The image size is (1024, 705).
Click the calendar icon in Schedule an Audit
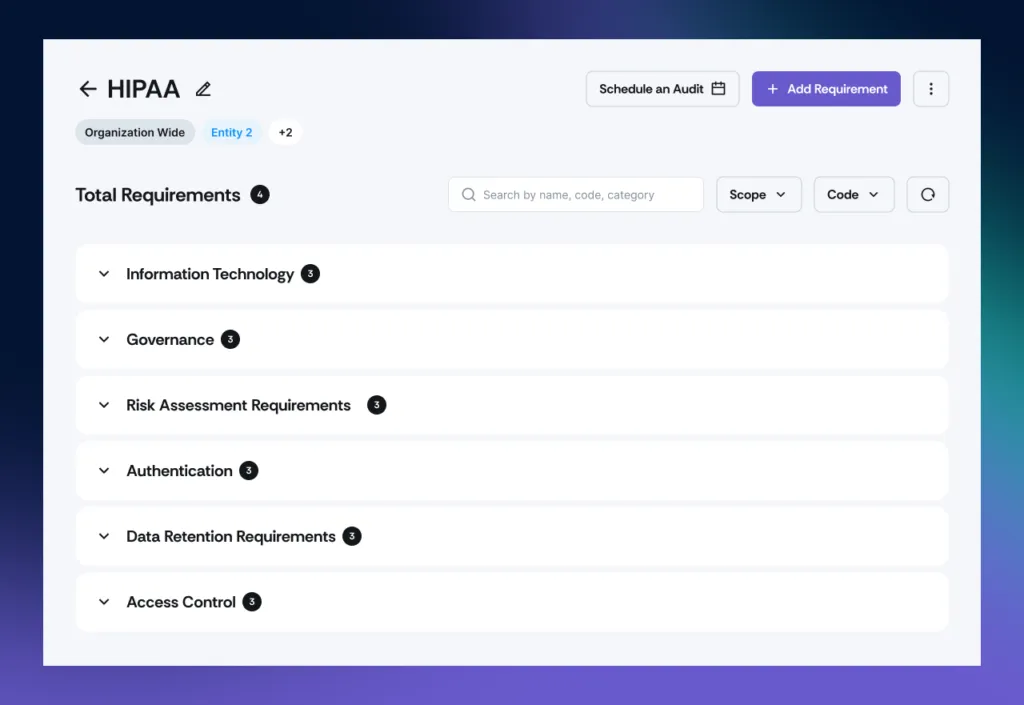(x=718, y=89)
